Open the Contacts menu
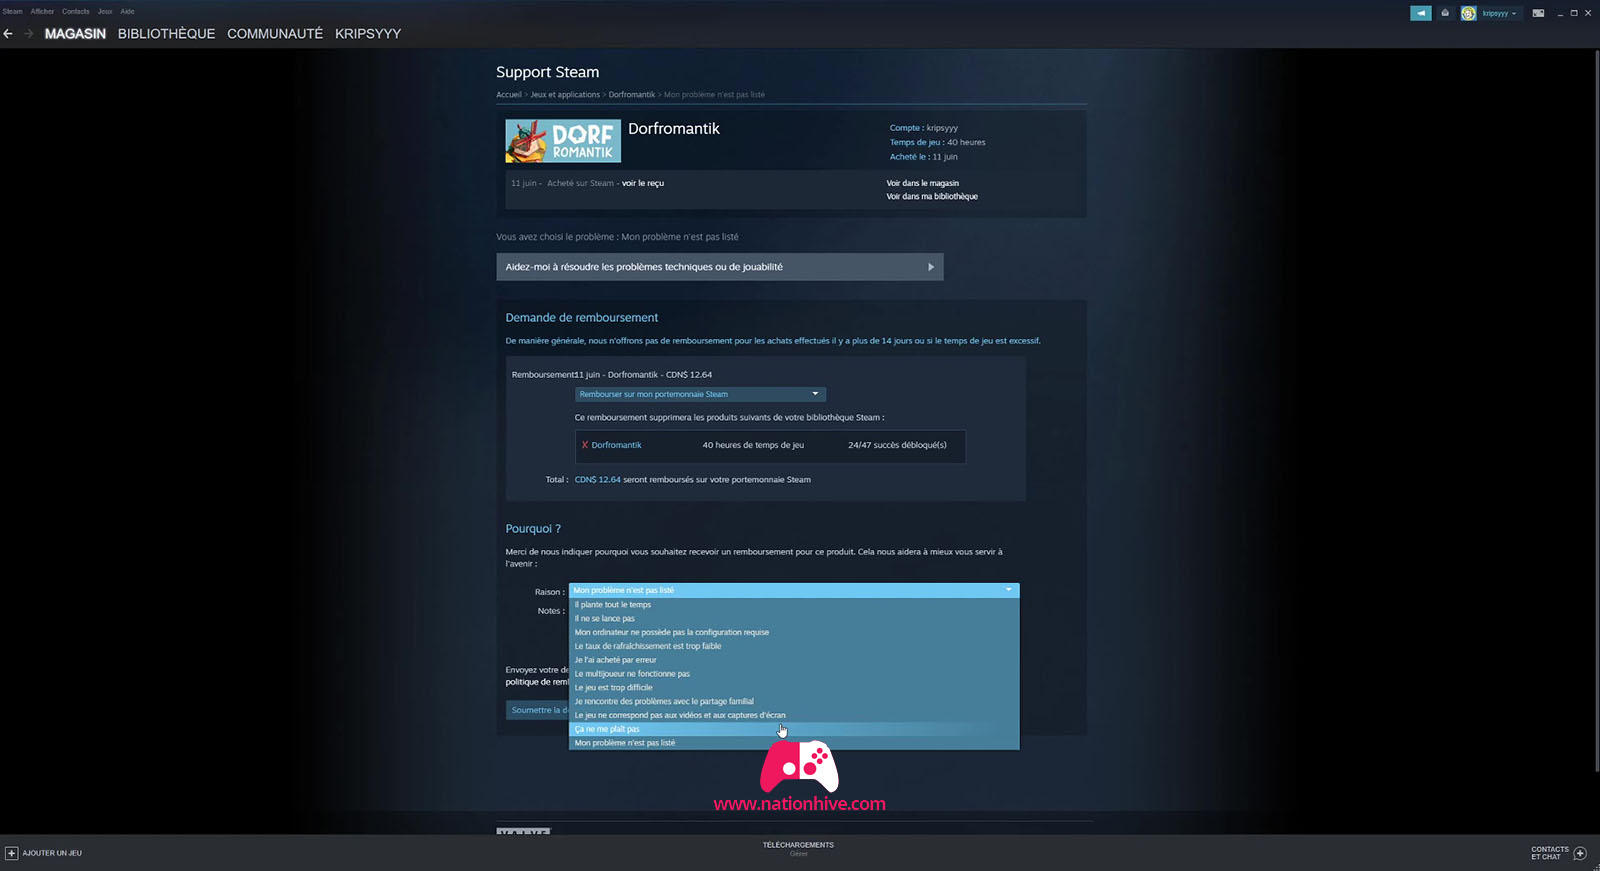The image size is (1600, 871). pos(76,12)
